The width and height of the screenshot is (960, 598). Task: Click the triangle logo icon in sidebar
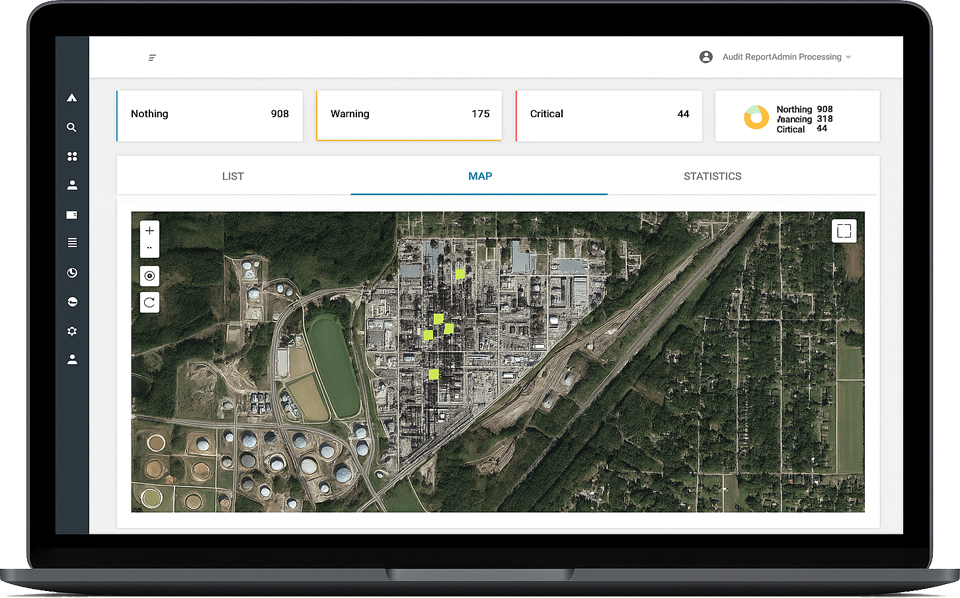72,98
